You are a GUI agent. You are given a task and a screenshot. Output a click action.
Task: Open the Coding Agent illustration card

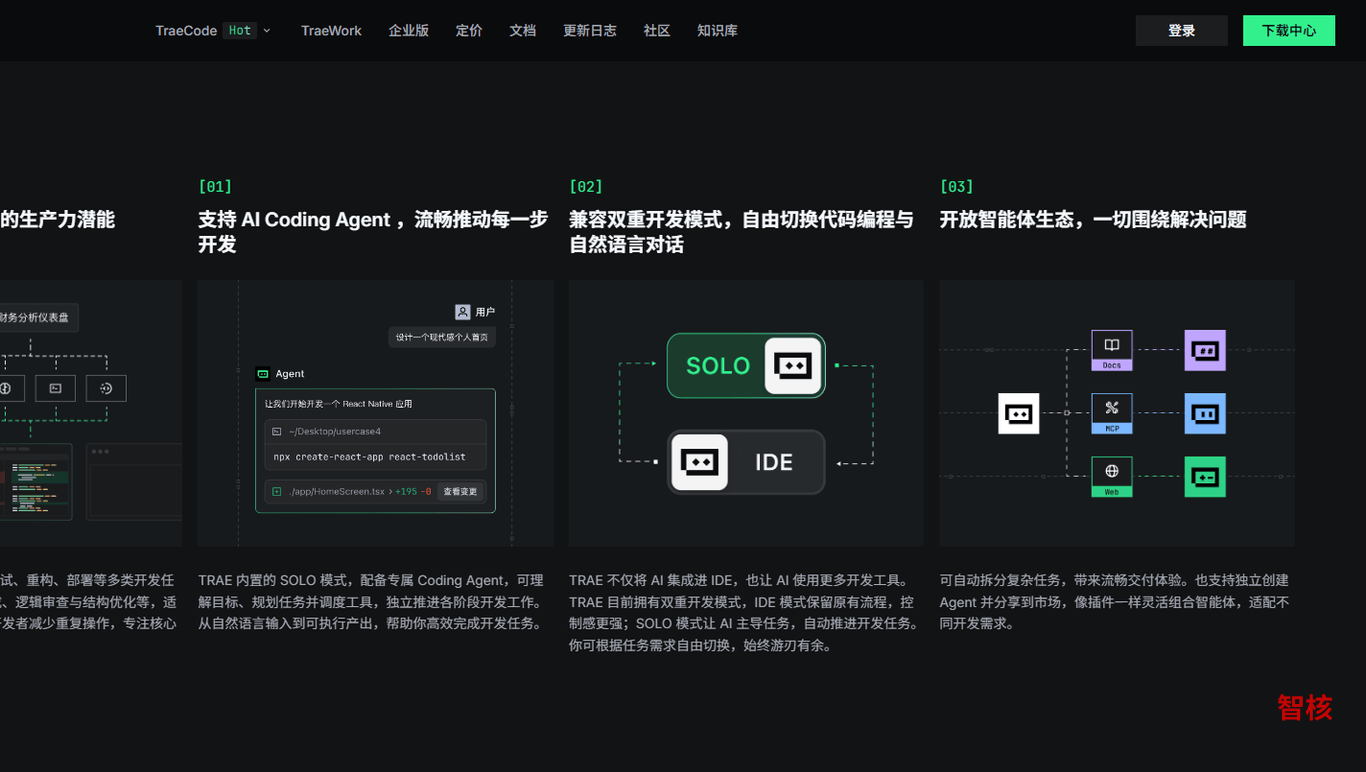click(375, 413)
